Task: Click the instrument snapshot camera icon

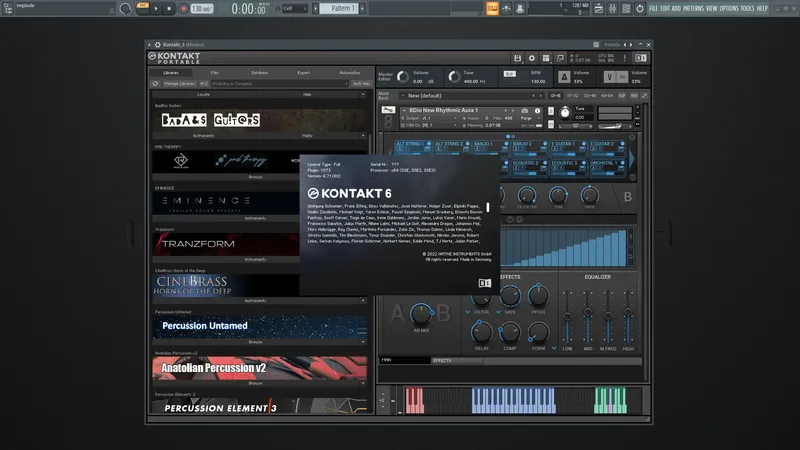Action: click(524, 110)
